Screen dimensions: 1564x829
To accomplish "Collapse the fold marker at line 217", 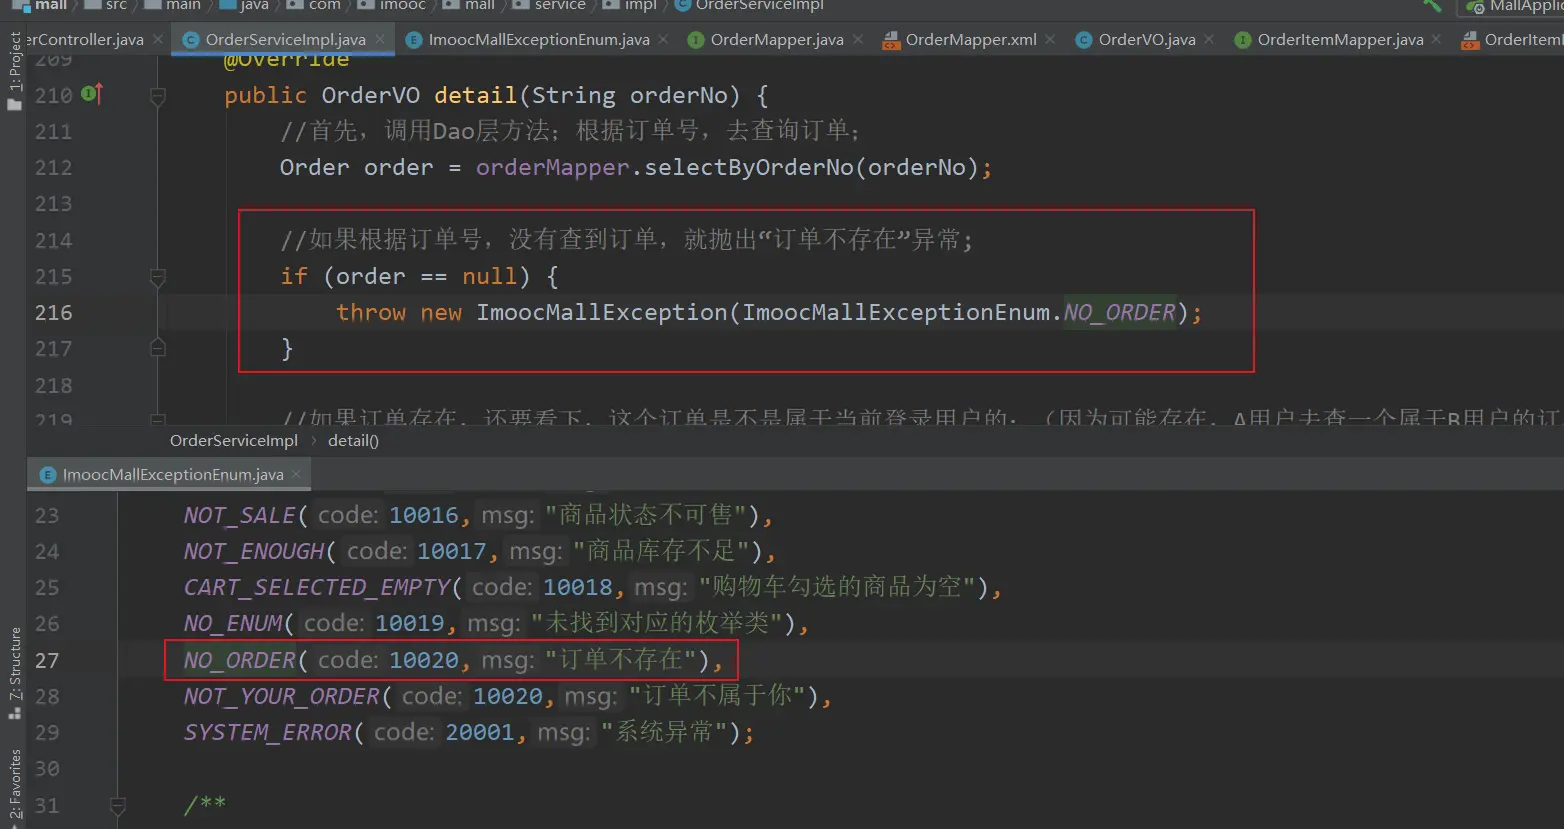I will [157, 348].
